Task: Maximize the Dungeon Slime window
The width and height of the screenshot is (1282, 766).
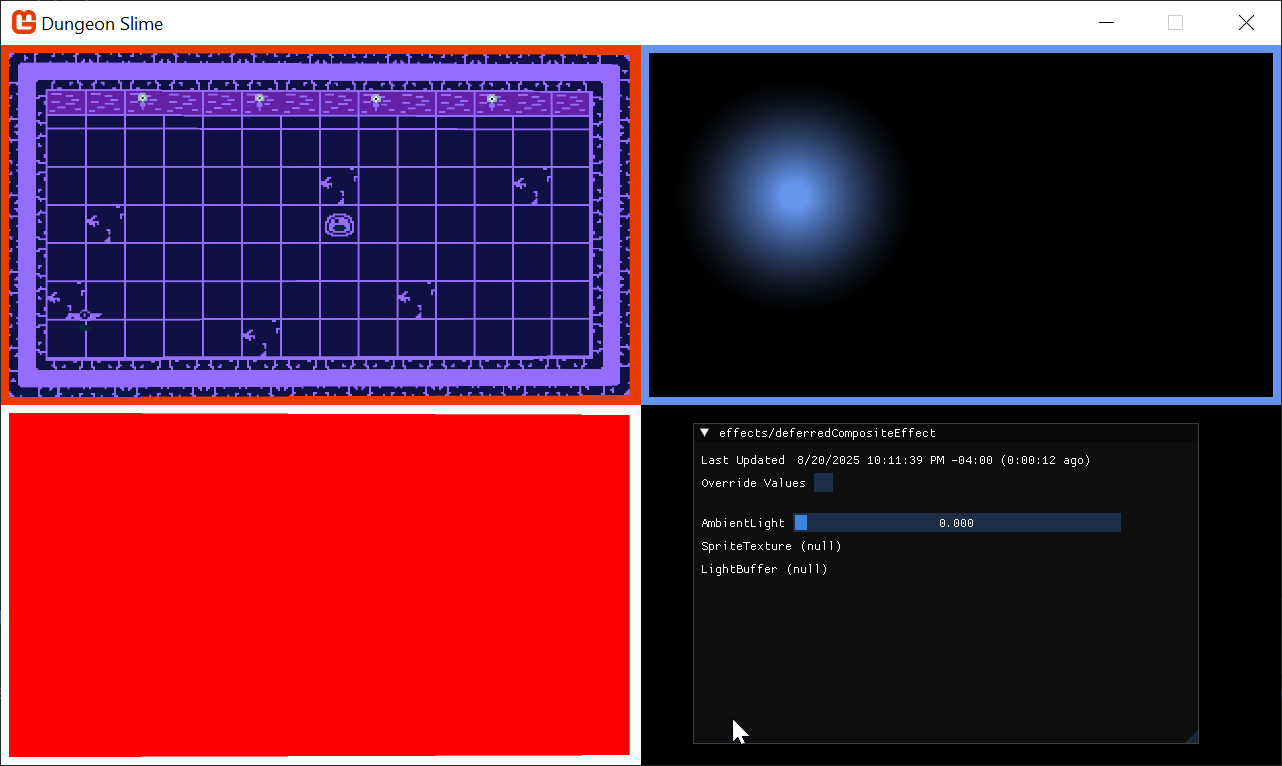Action: point(1175,23)
